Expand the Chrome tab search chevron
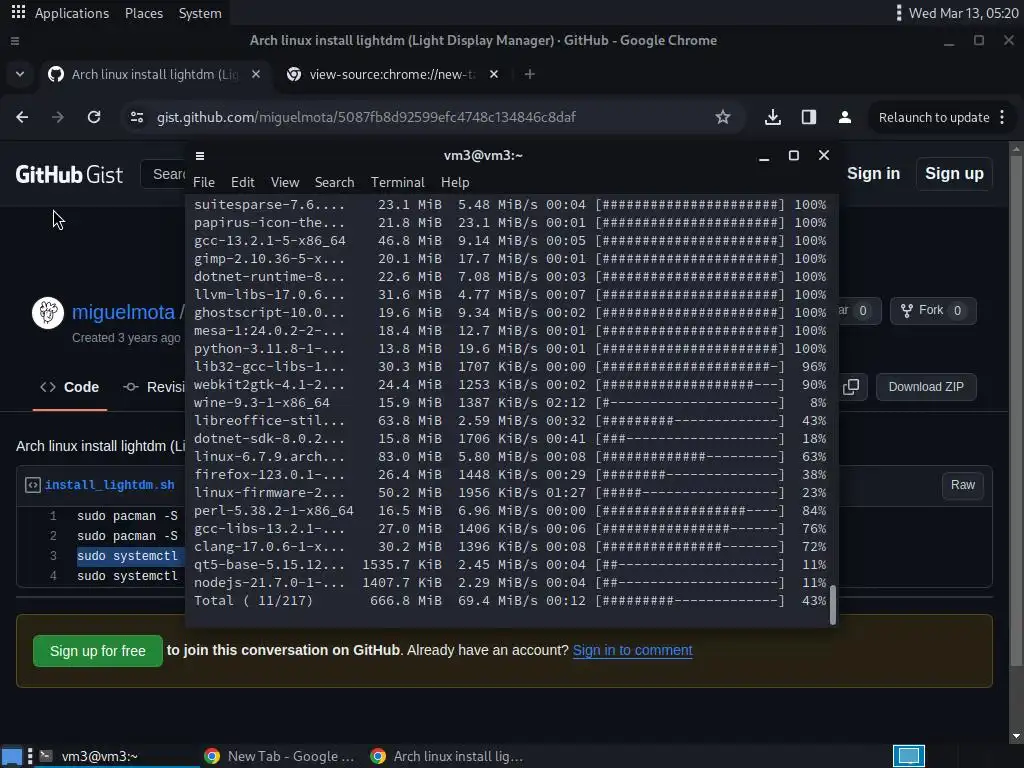The height and width of the screenshot is (768, 1024). tap(20, 74)
